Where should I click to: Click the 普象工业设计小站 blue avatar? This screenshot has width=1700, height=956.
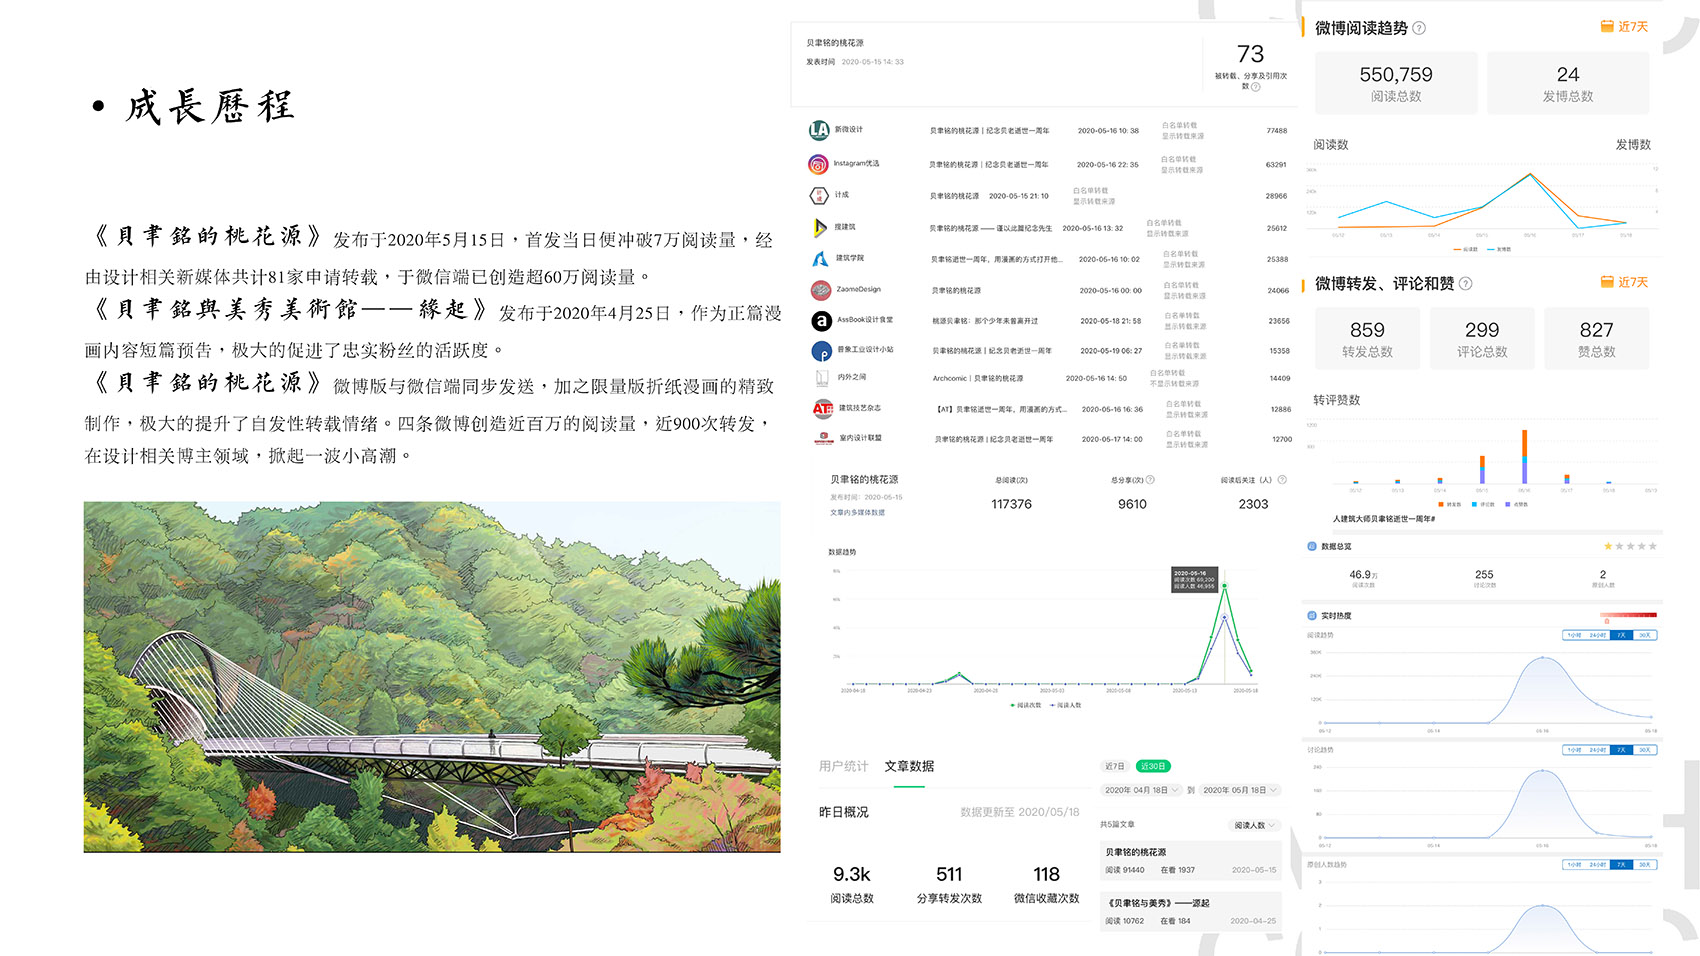821,351
